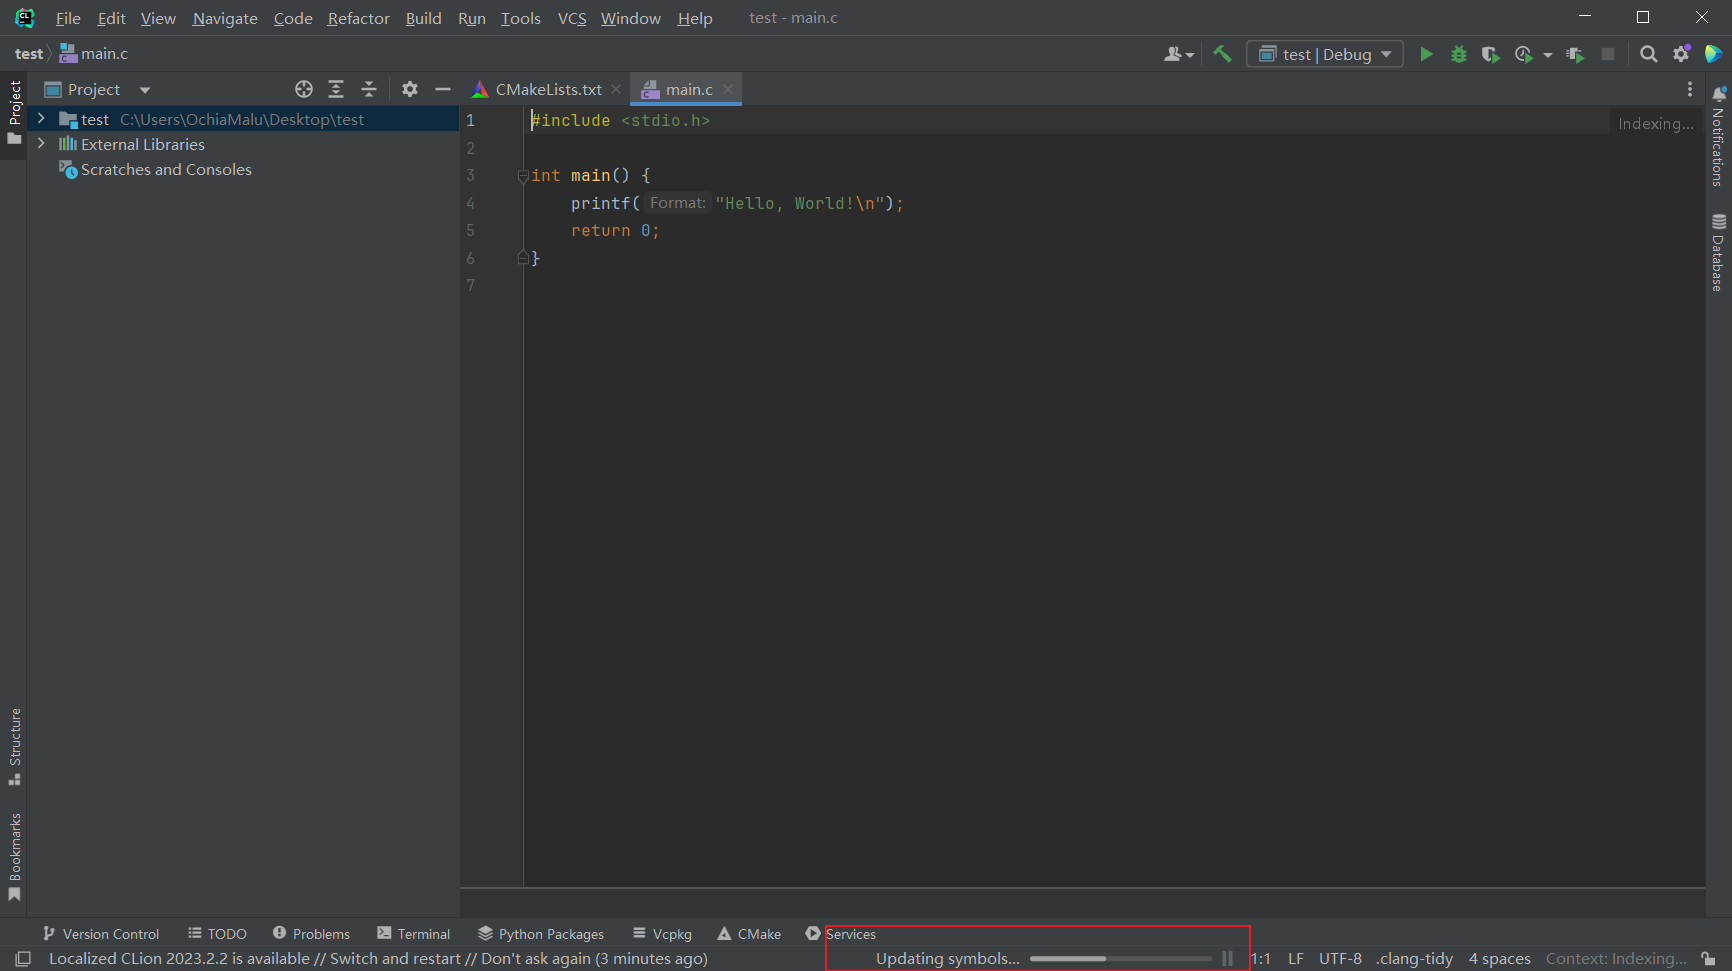Open the Problems tool window
This screenshot has height=971, width=1732.
pyautogui.click(x=311, y=933)
